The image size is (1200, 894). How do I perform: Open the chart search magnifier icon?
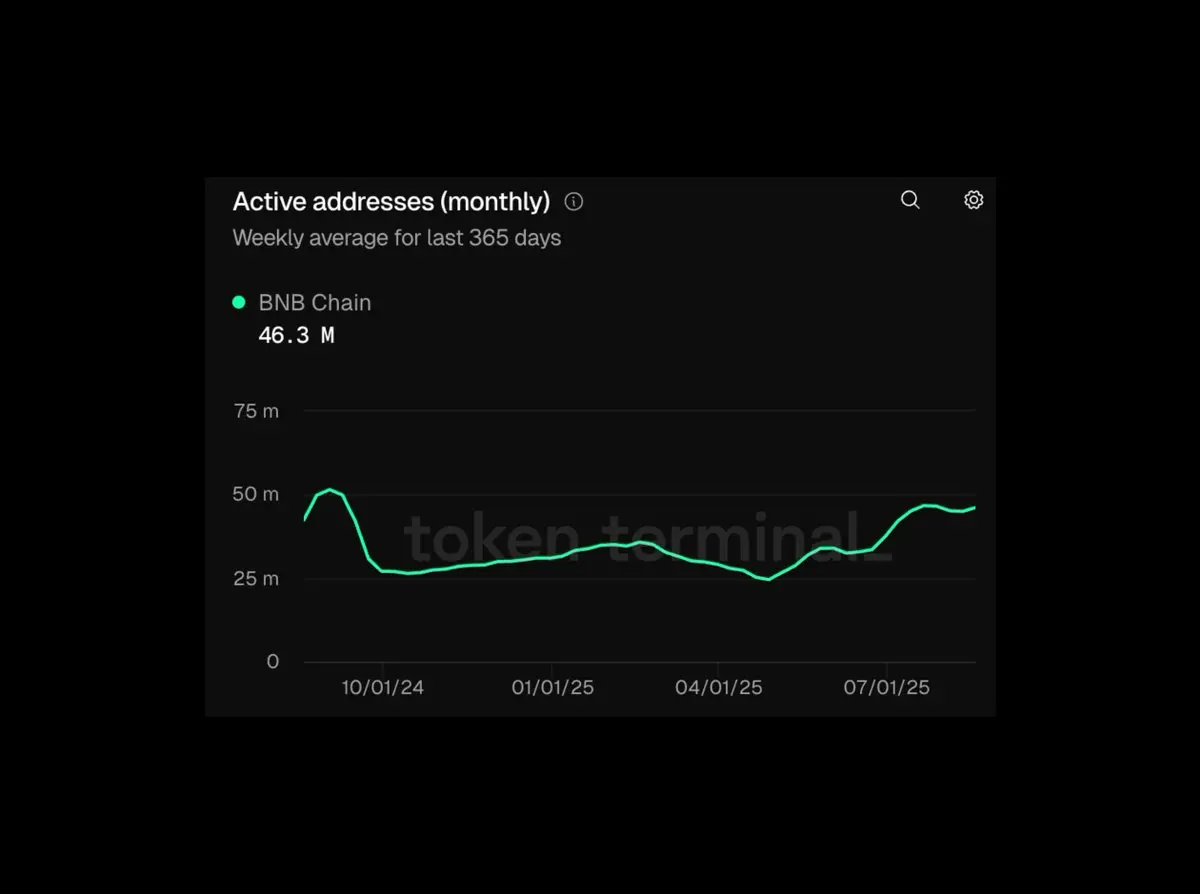910,200
